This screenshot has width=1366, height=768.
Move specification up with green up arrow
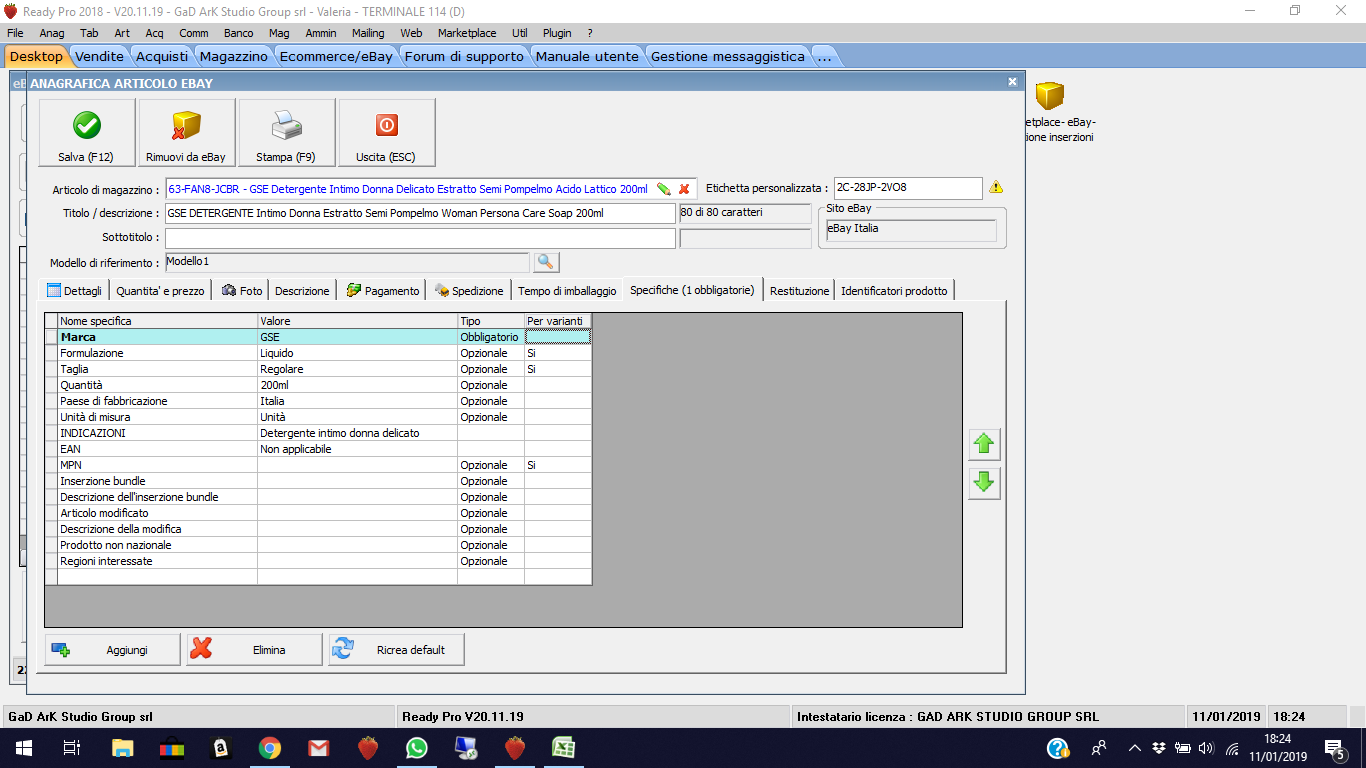pos(984,444)
